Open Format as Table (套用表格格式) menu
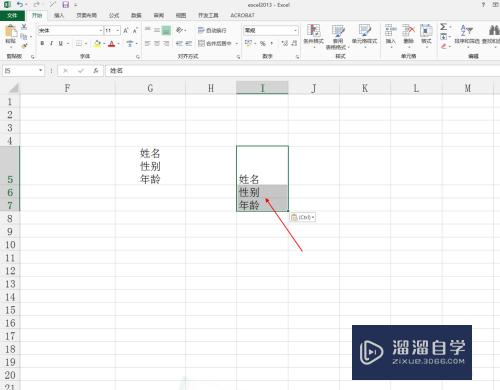The image size is (500, 390). tap(338, 37)
